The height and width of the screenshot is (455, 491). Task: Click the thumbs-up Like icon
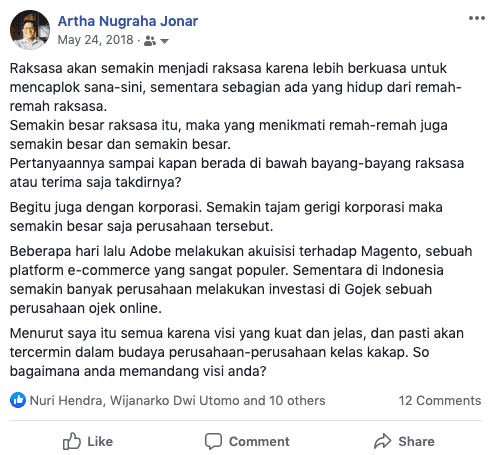(72, 441)
